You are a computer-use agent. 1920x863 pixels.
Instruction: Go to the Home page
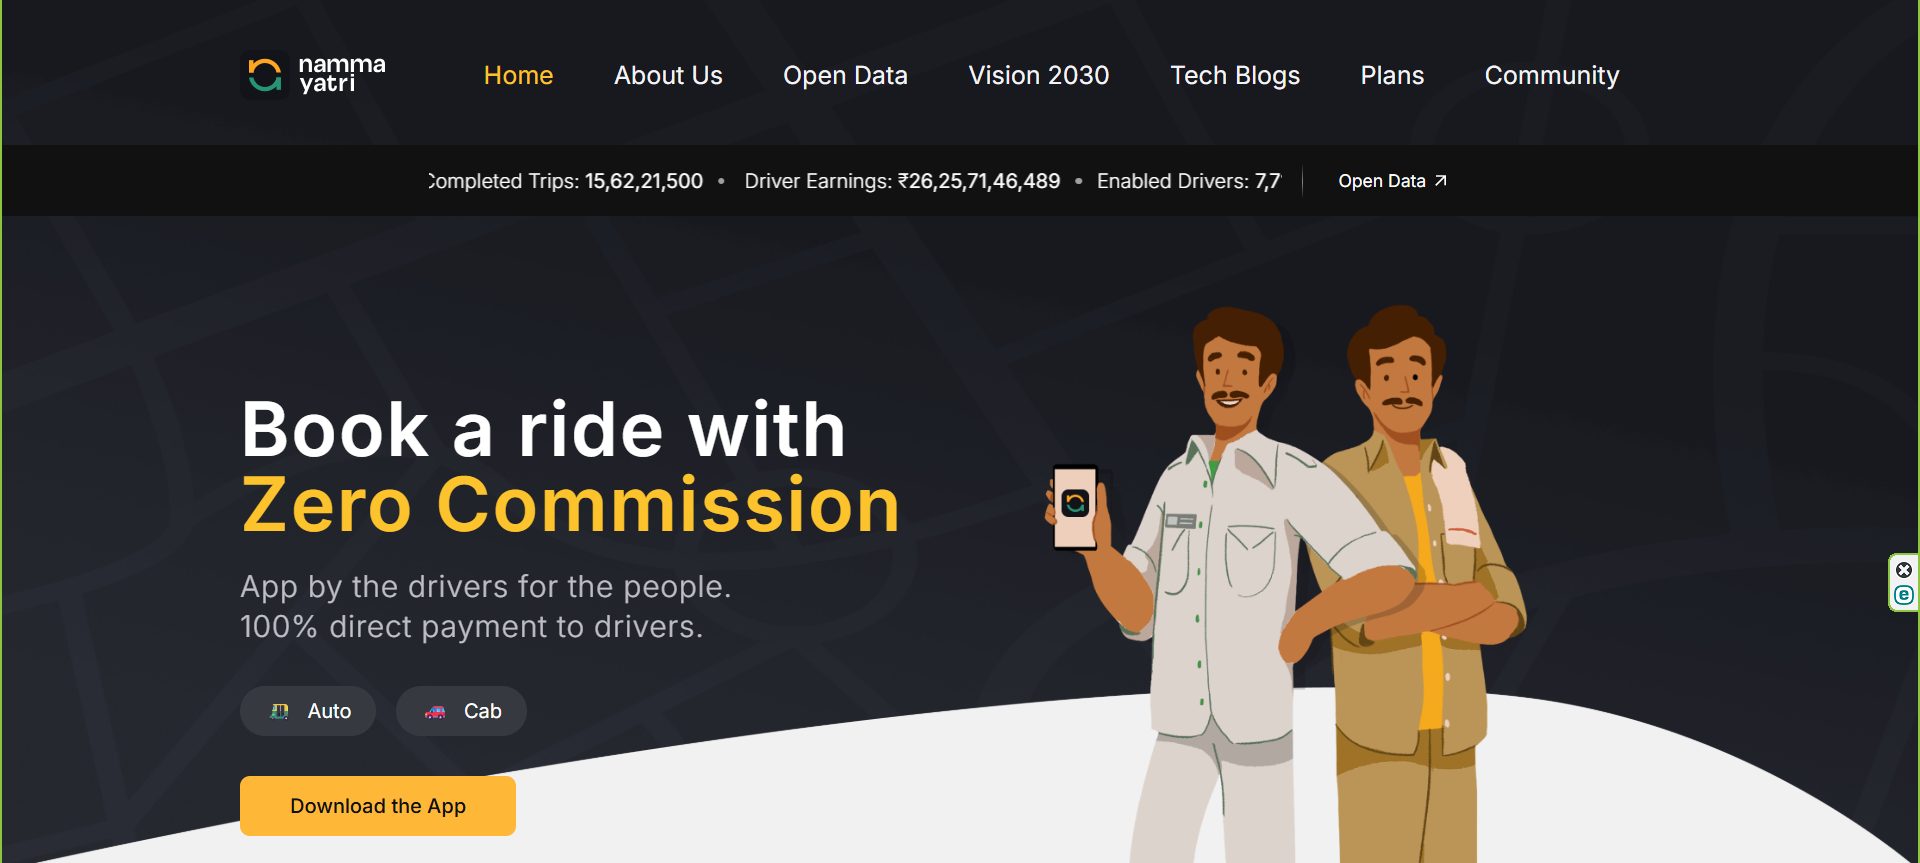[518, 75]
